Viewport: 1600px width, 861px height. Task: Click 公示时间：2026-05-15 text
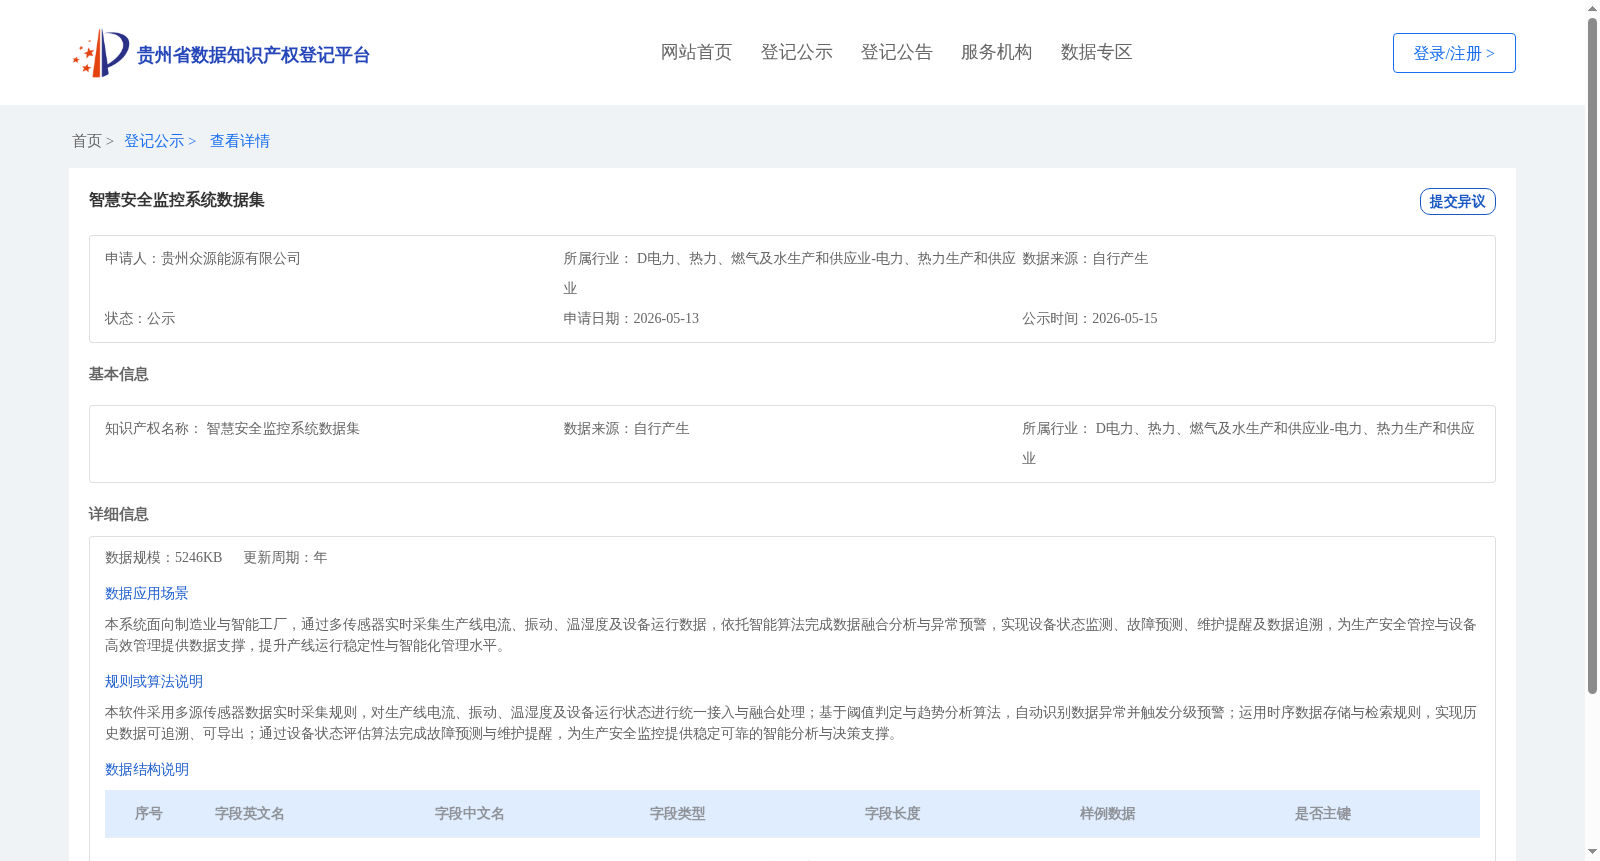[1090, 318]
